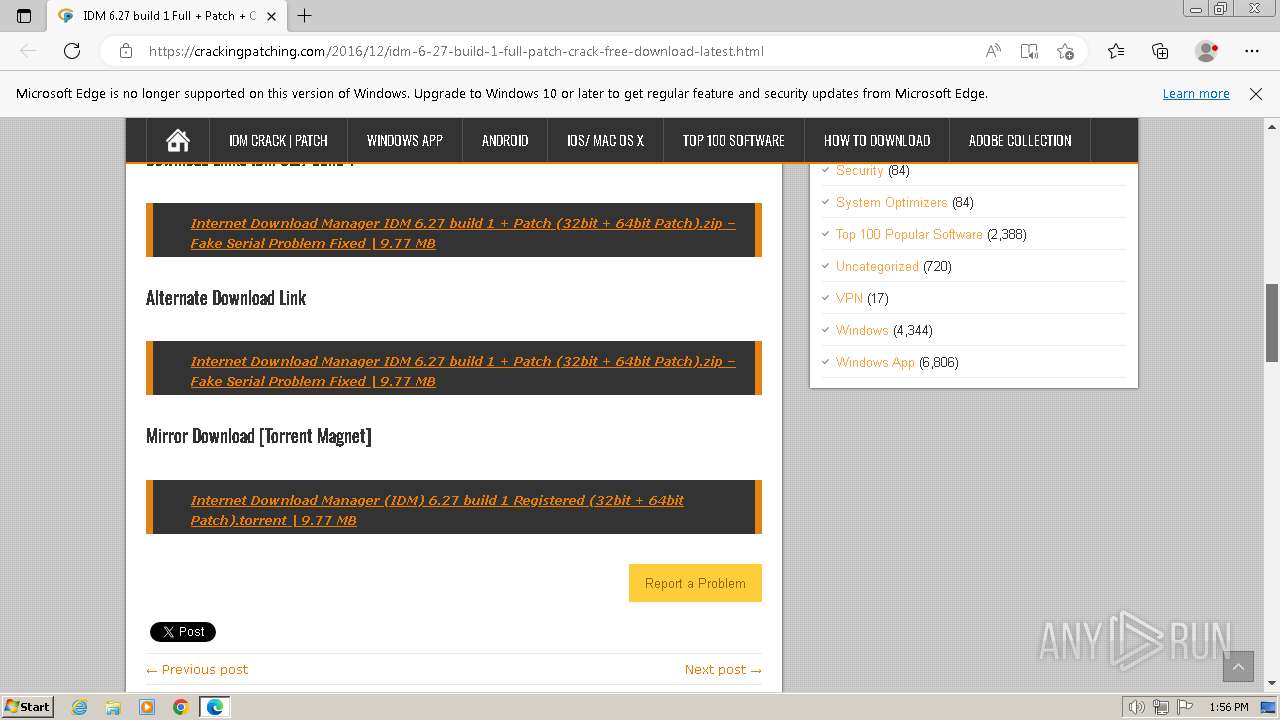Click the back-to-top arrow button

(1238, 667)
